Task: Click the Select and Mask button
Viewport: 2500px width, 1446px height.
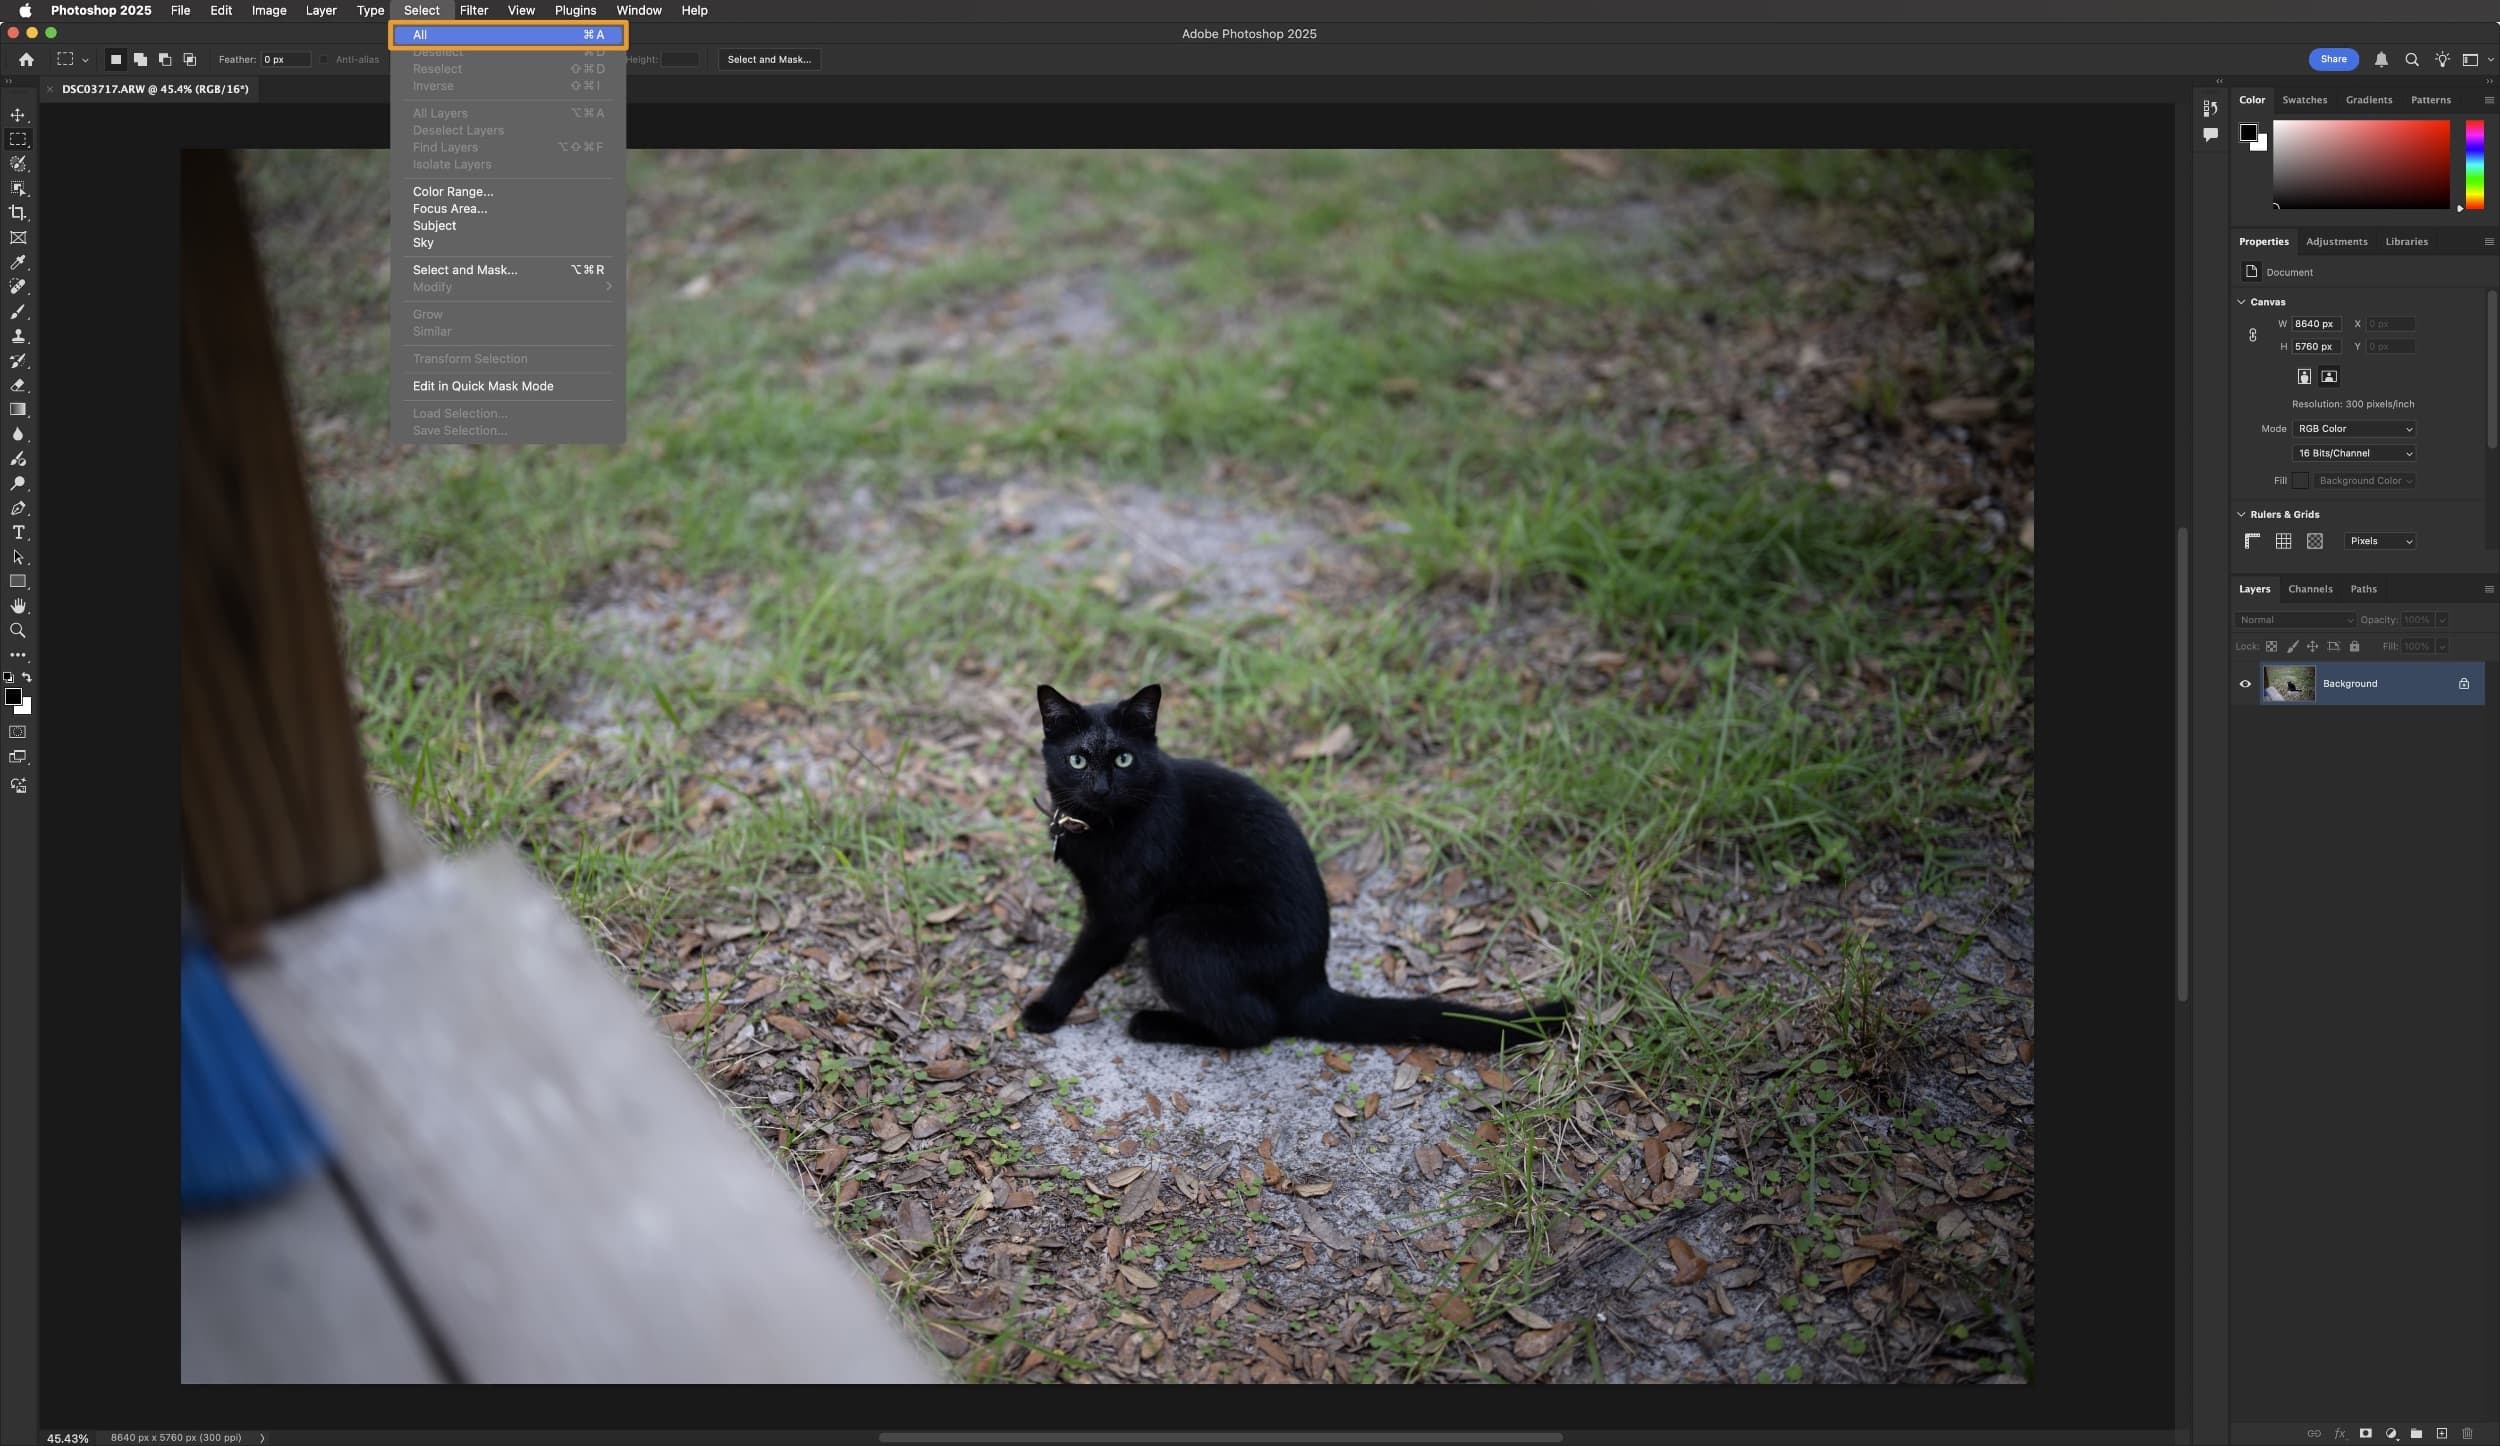Action: [x=768, y=60]
